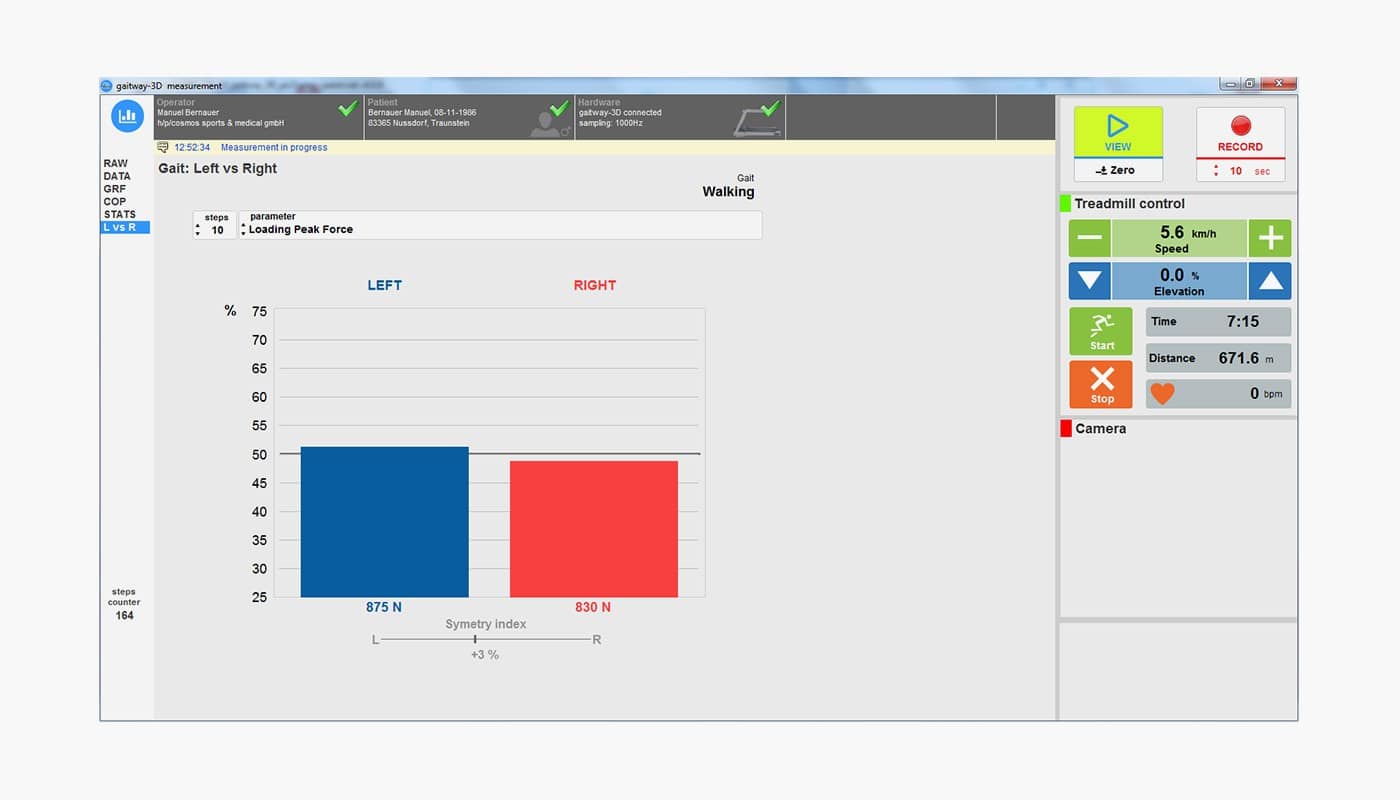Adjust the record seconds stepper
This screenshot has width=1400, height=800.
click(x=1216, y=171)
